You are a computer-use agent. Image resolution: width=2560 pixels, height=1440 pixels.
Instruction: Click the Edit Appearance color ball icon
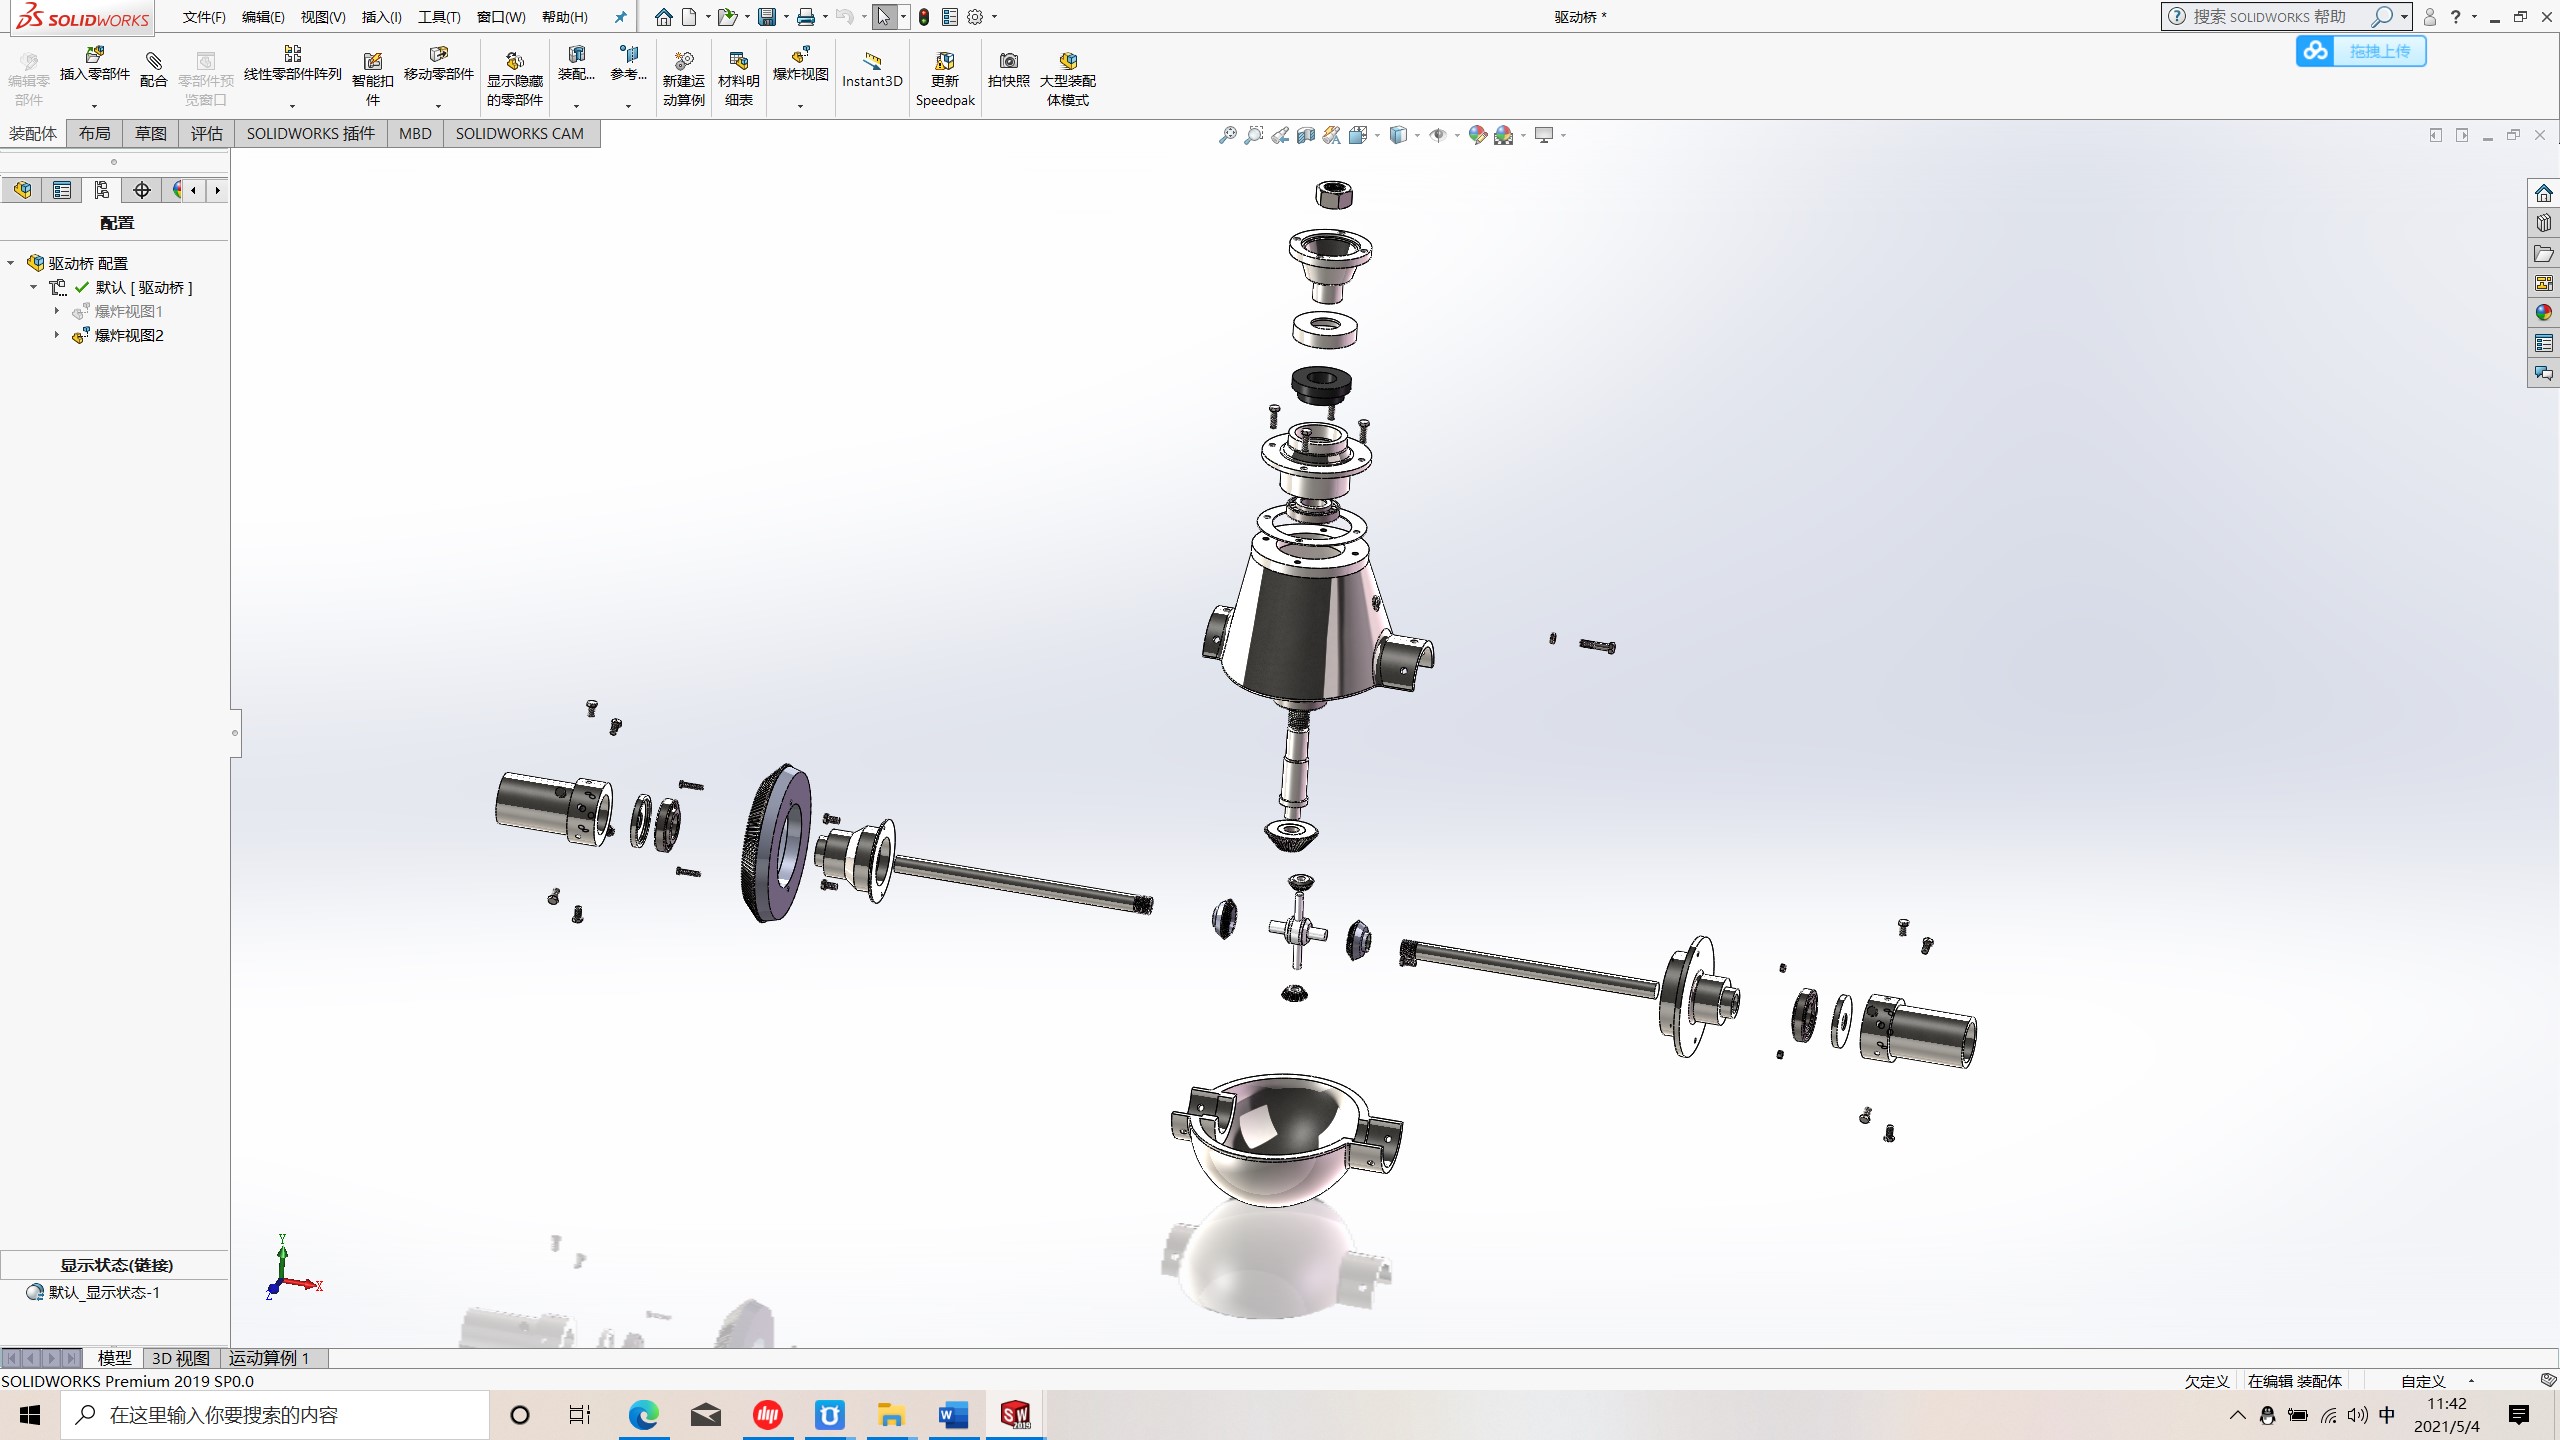coord(1477,135)
